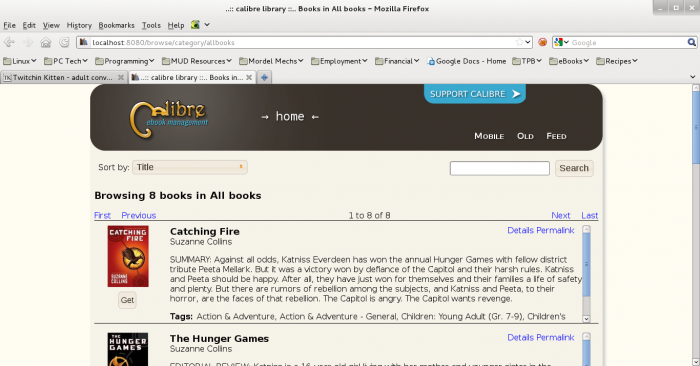
Task: Open Permalink for The Hunger Games
Action: click(555, 337)
